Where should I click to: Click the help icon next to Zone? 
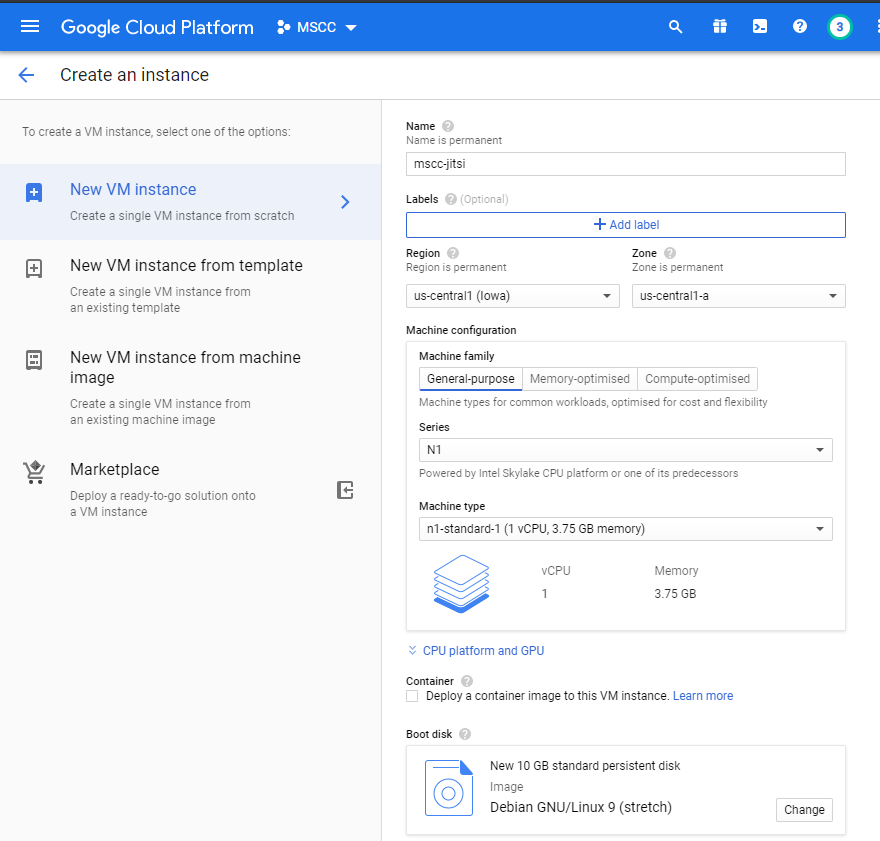point(670,253)
